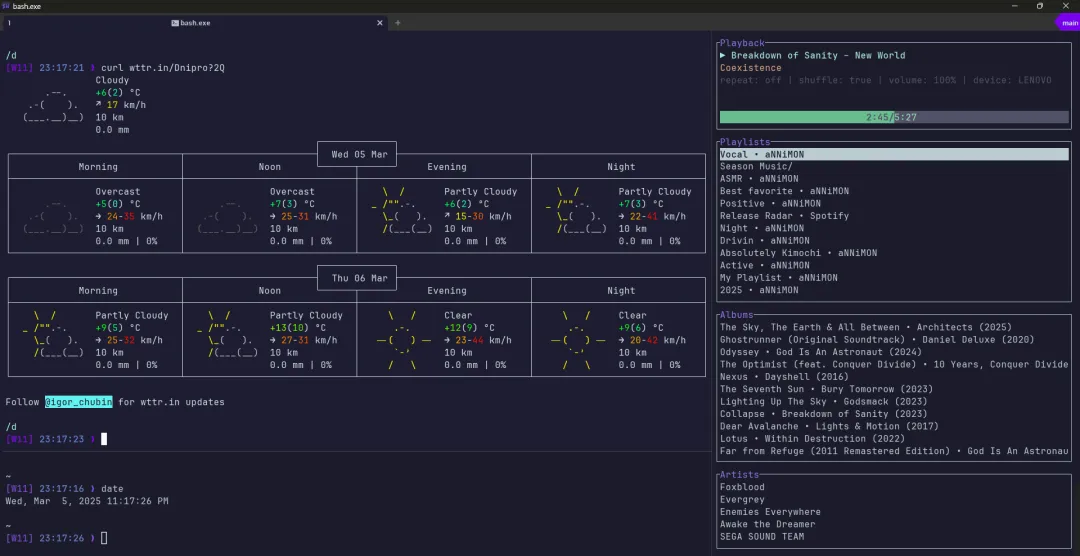The height and width of the screenshot is (556, 1080).
Task: Select artist Foxblood
Action: tap(742, 487)
